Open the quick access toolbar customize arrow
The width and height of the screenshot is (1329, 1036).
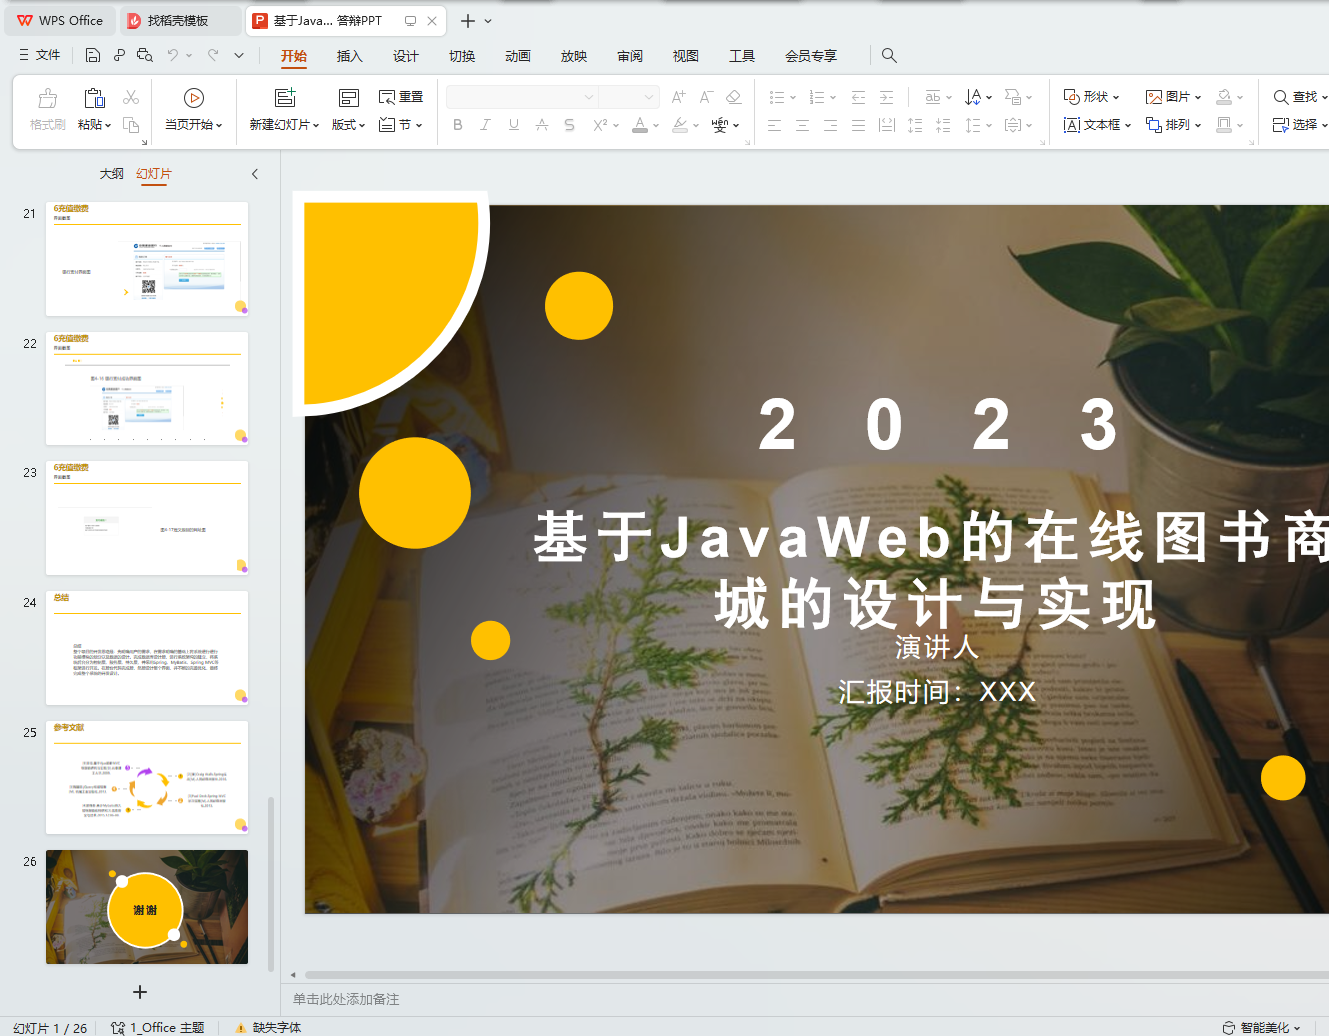[239, 55]
